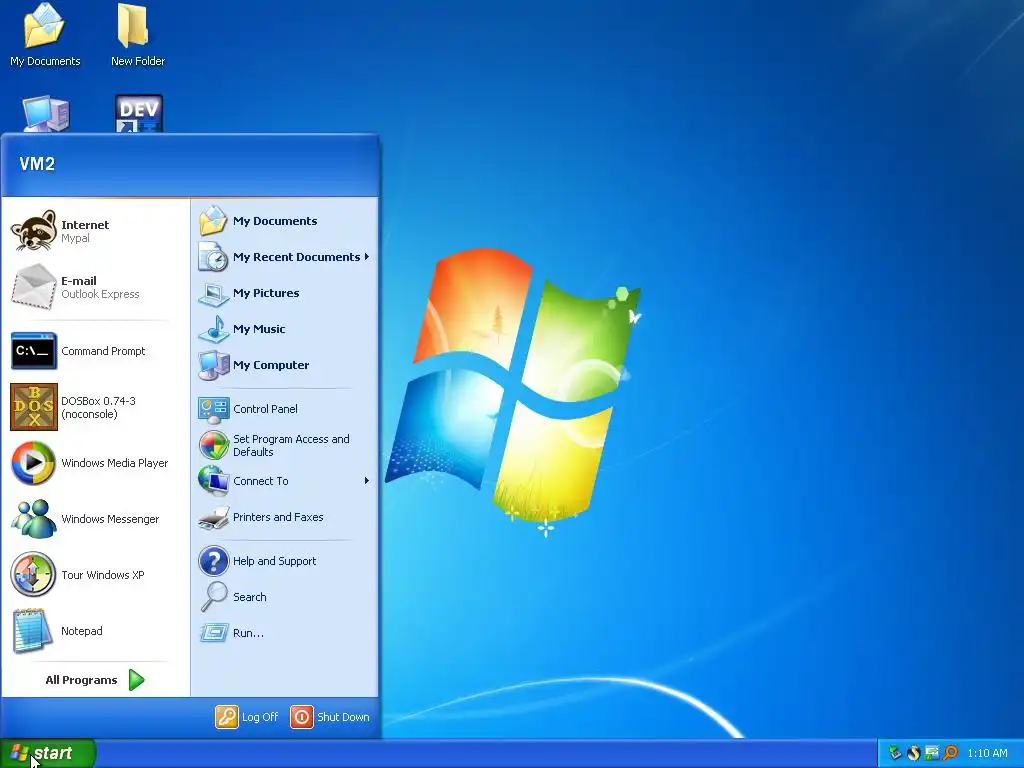This screenshot has height=768, width=1024.
Task: Expand My Recent Documents submenu arrow
Action: coord(367,257)
